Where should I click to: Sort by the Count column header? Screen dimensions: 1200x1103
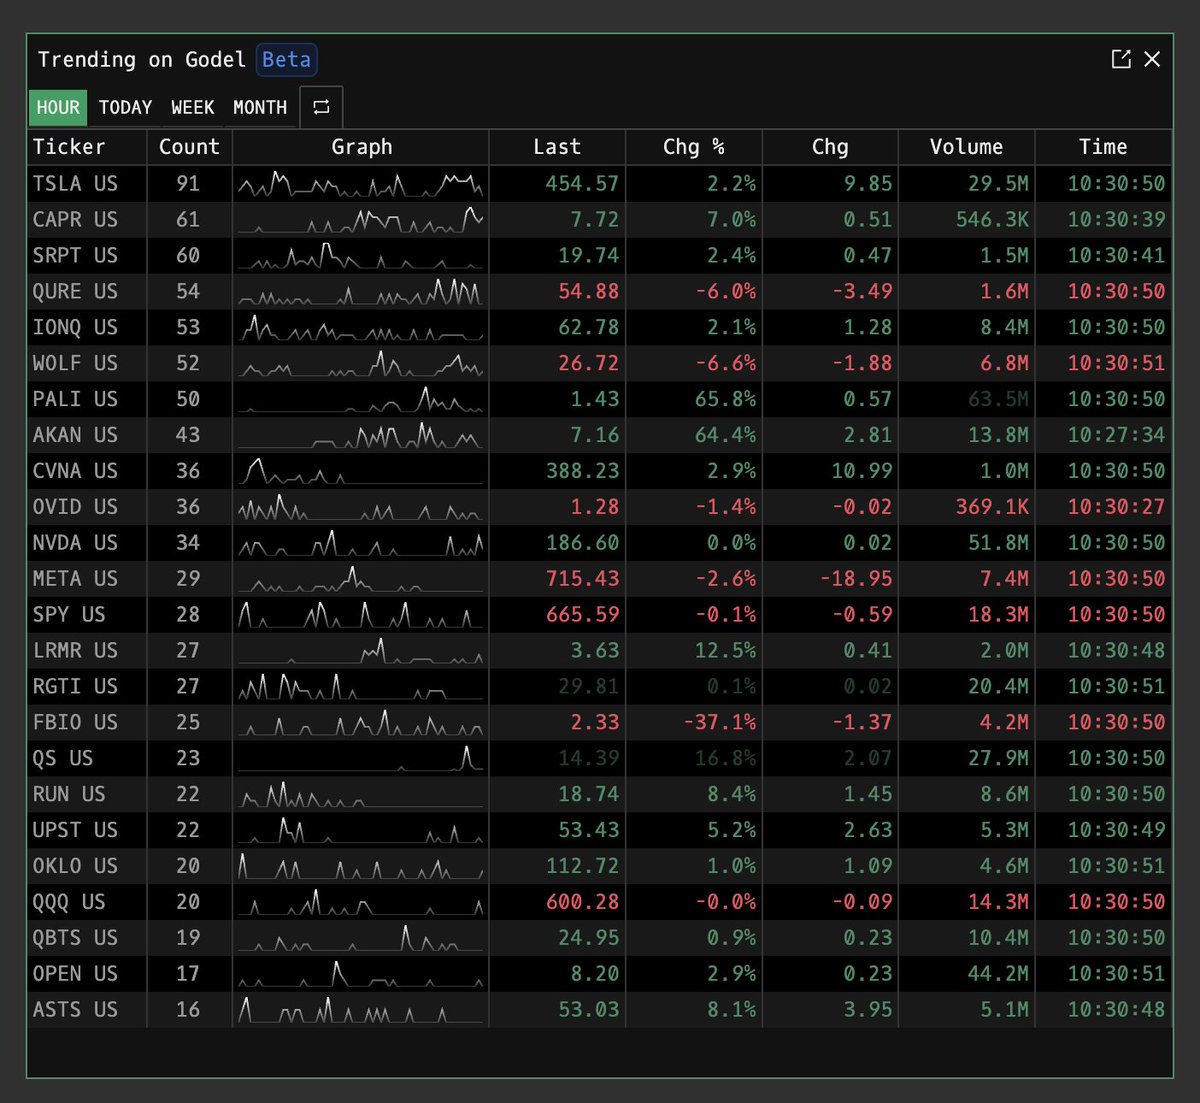(x=189, y=147)
